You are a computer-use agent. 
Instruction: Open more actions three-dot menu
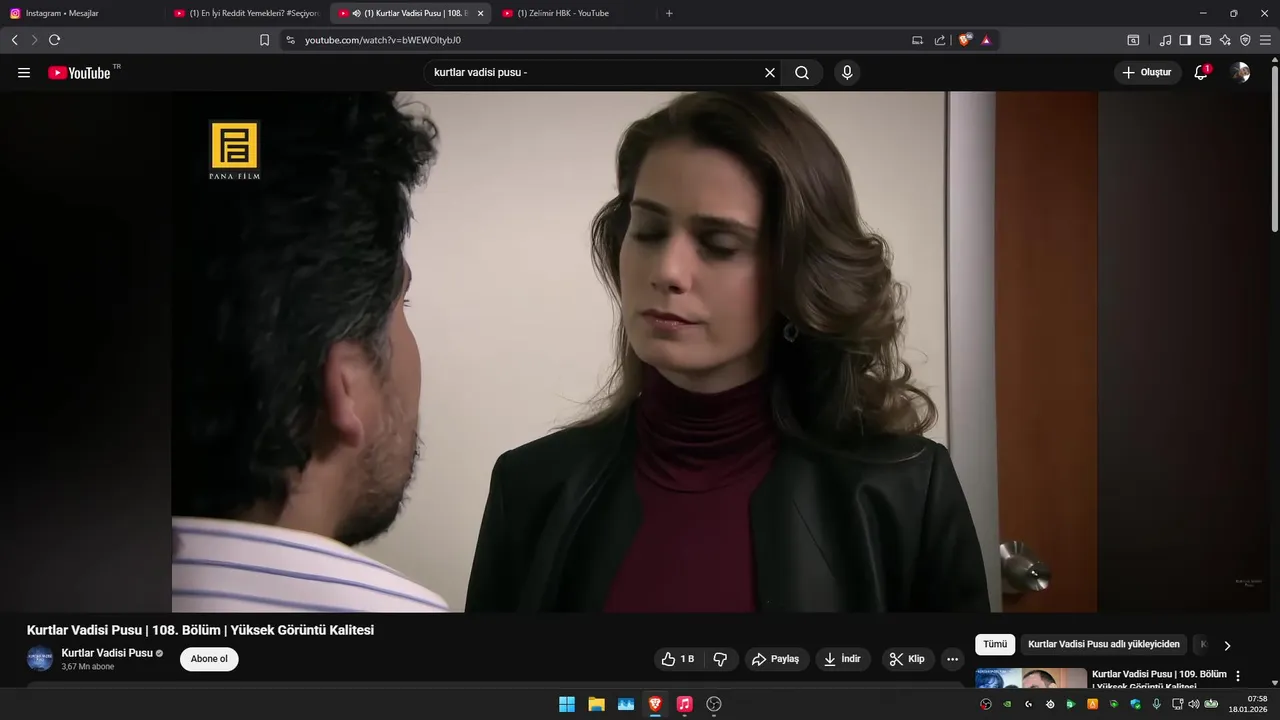pos(952,659)
